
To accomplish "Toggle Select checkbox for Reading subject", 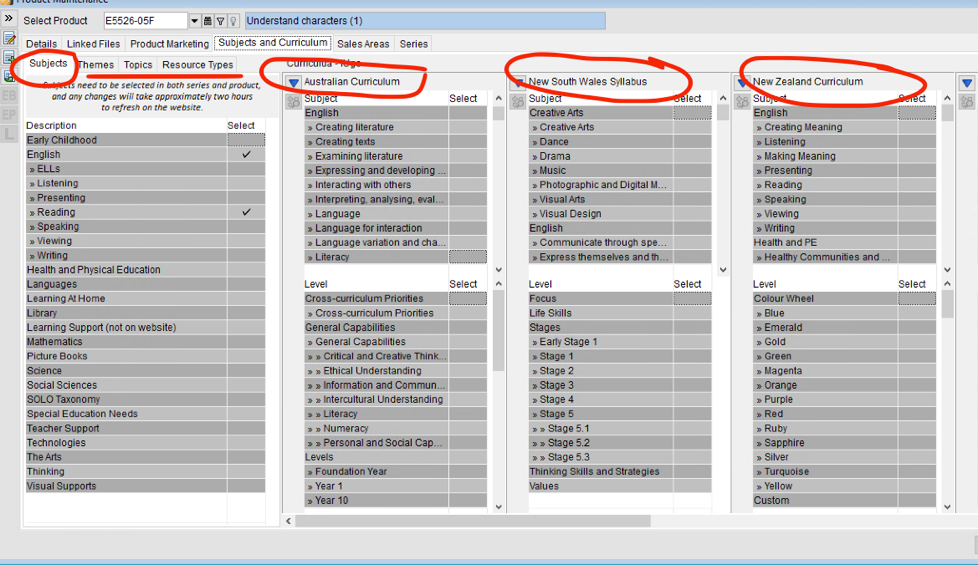I will coord(246,212).
